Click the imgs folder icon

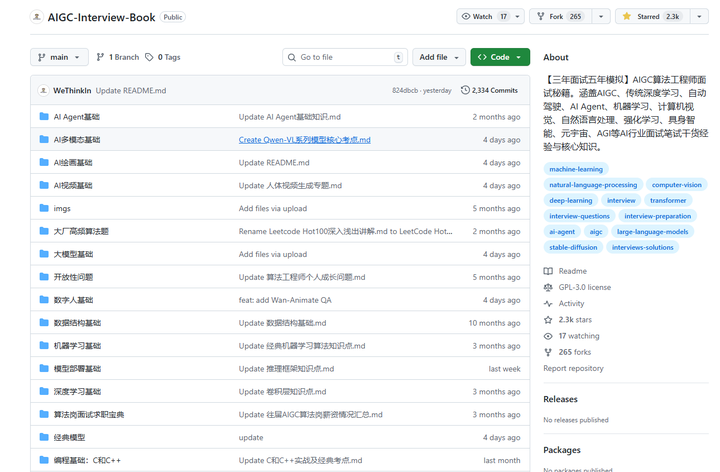pyautogui.click(x=44, y=208)
